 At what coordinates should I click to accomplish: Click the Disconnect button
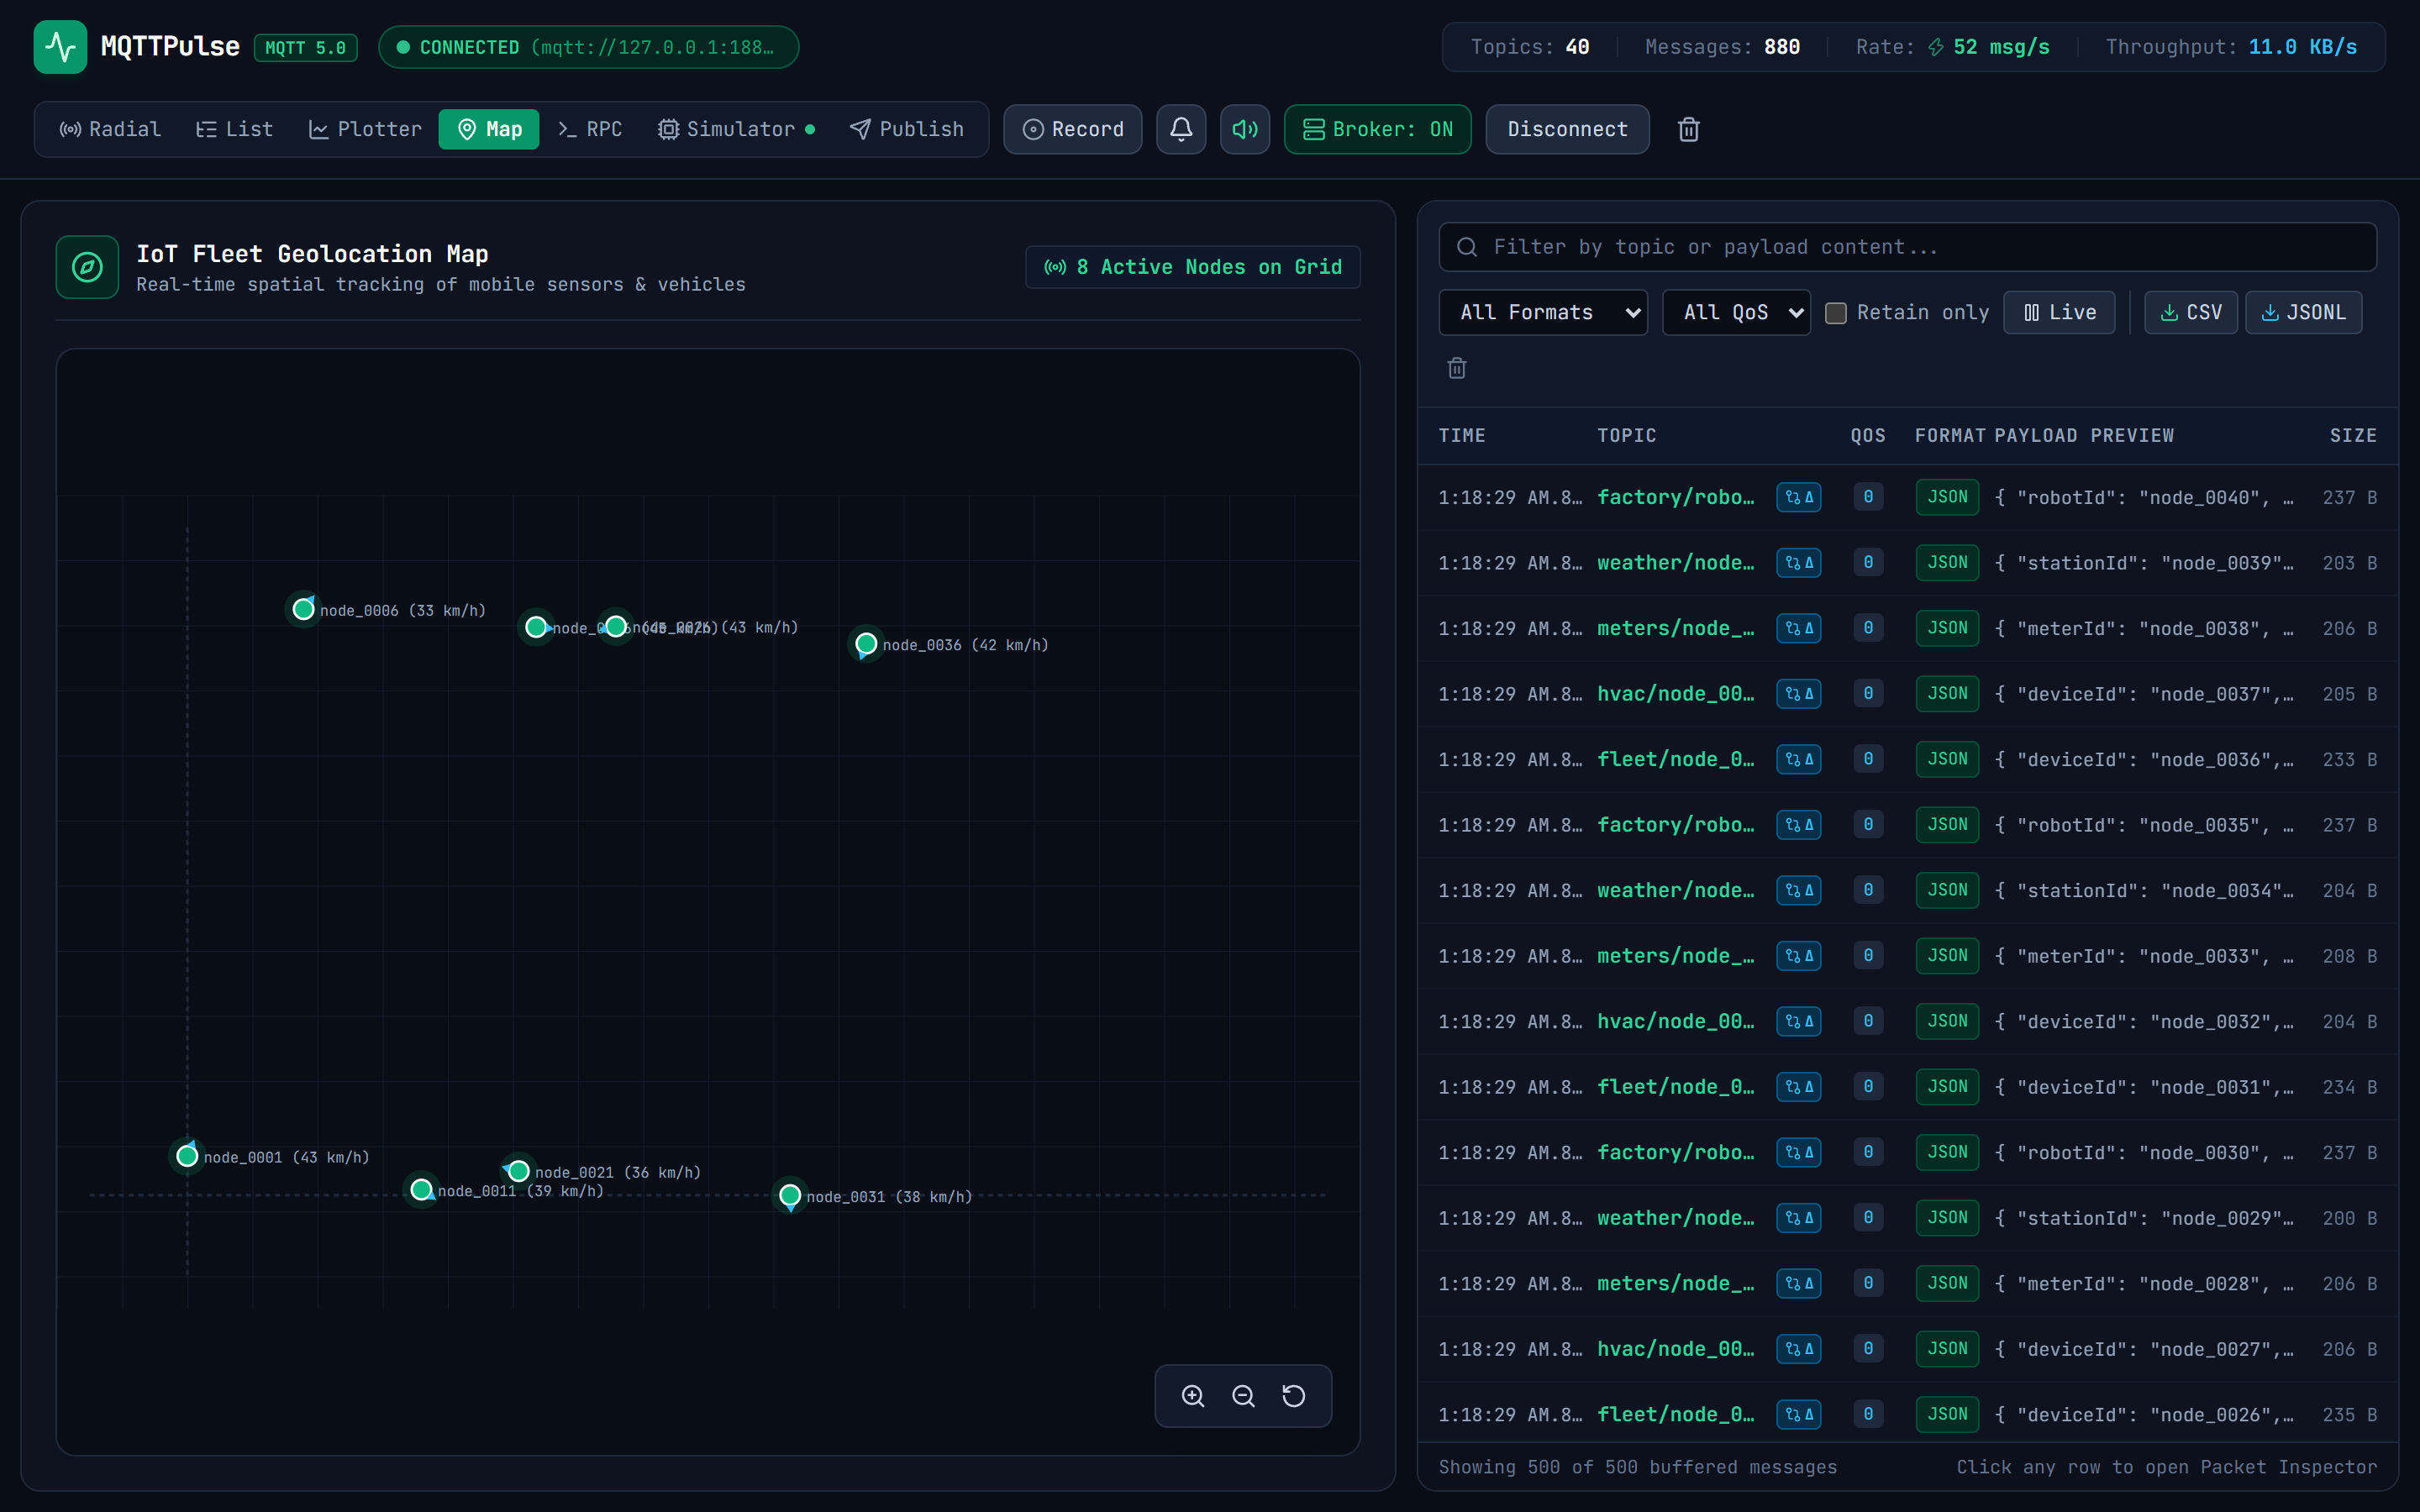tap(1567, 129)
